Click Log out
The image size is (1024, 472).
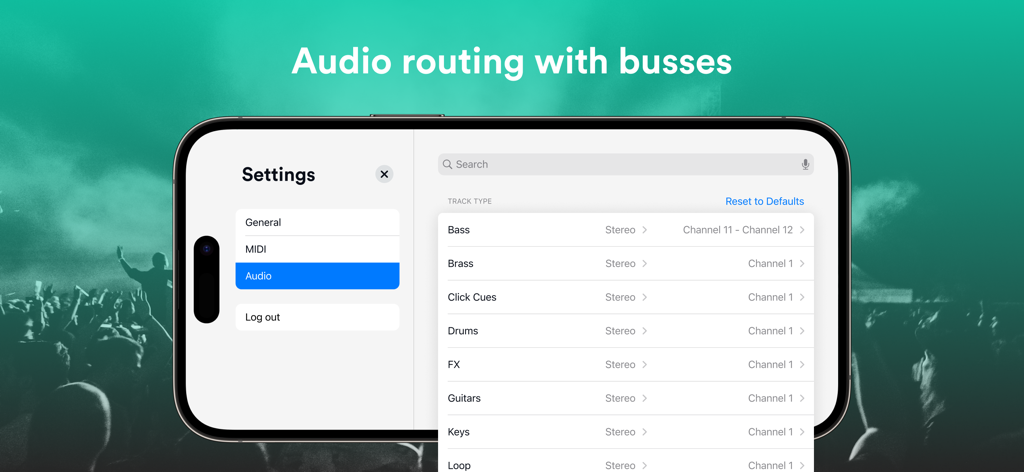[x=317, y=317]
